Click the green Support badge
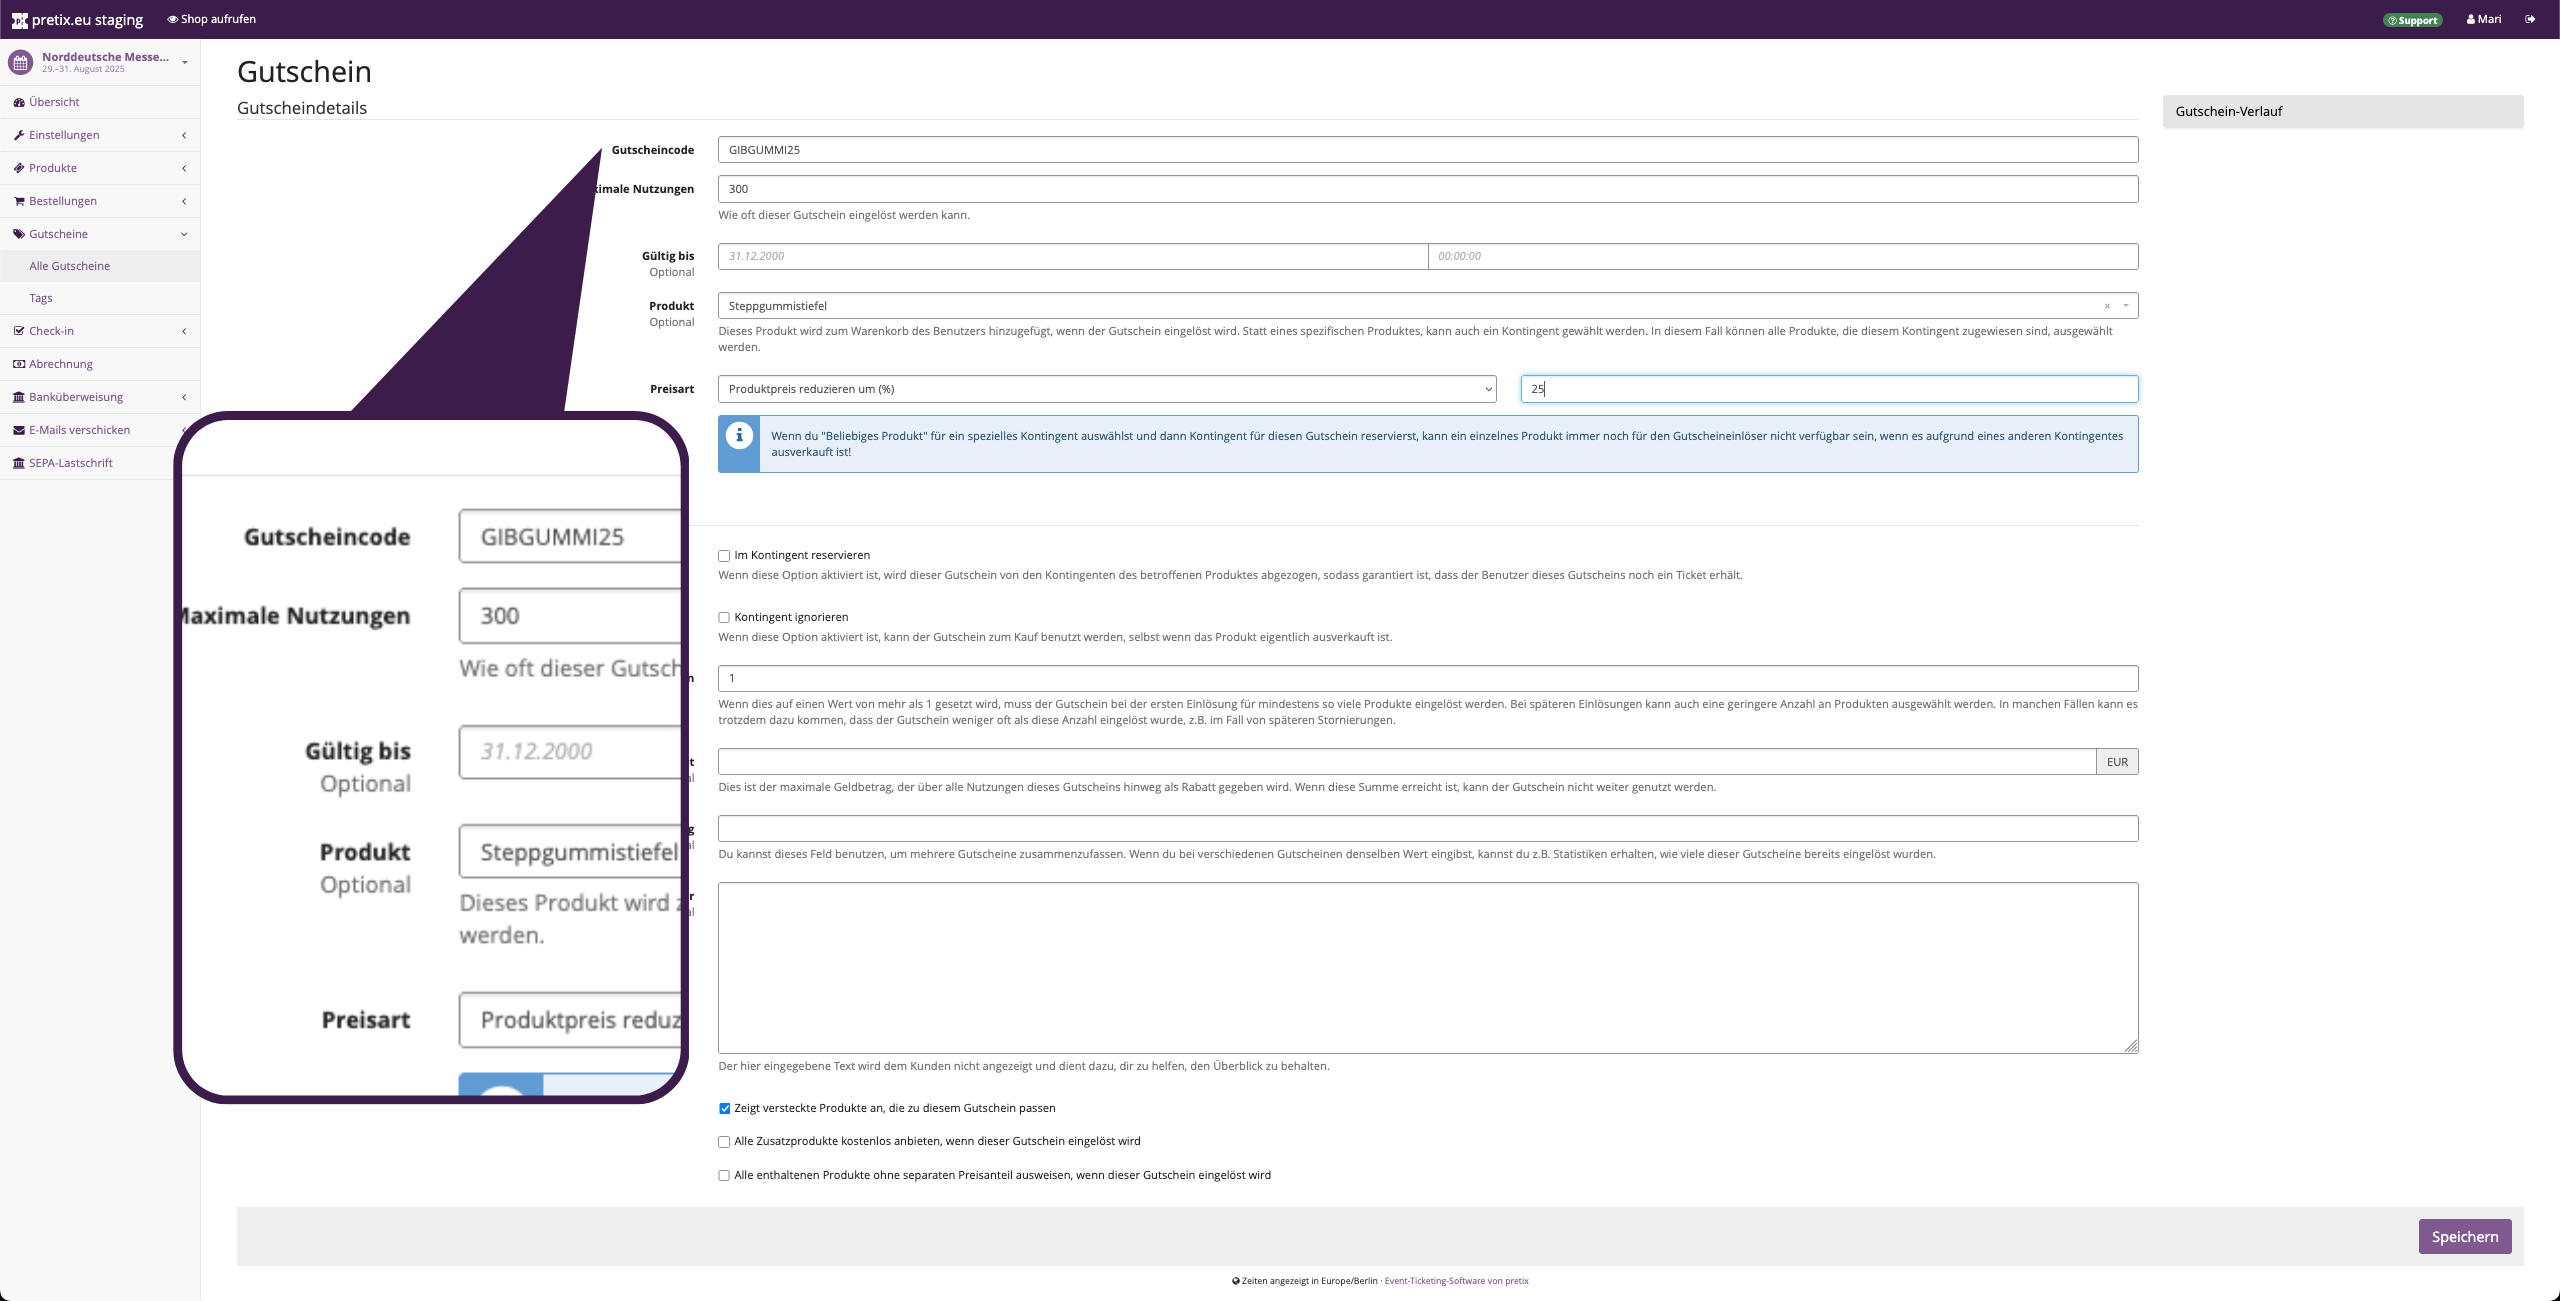Screen dimensions: 2560x1301 (x=2412, y=20)
